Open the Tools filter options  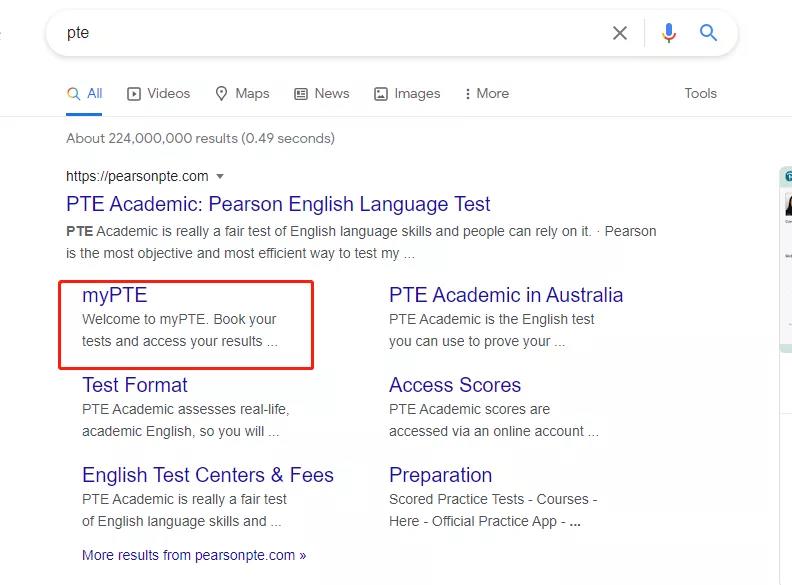pyautogui.click(x=700, y=93)
